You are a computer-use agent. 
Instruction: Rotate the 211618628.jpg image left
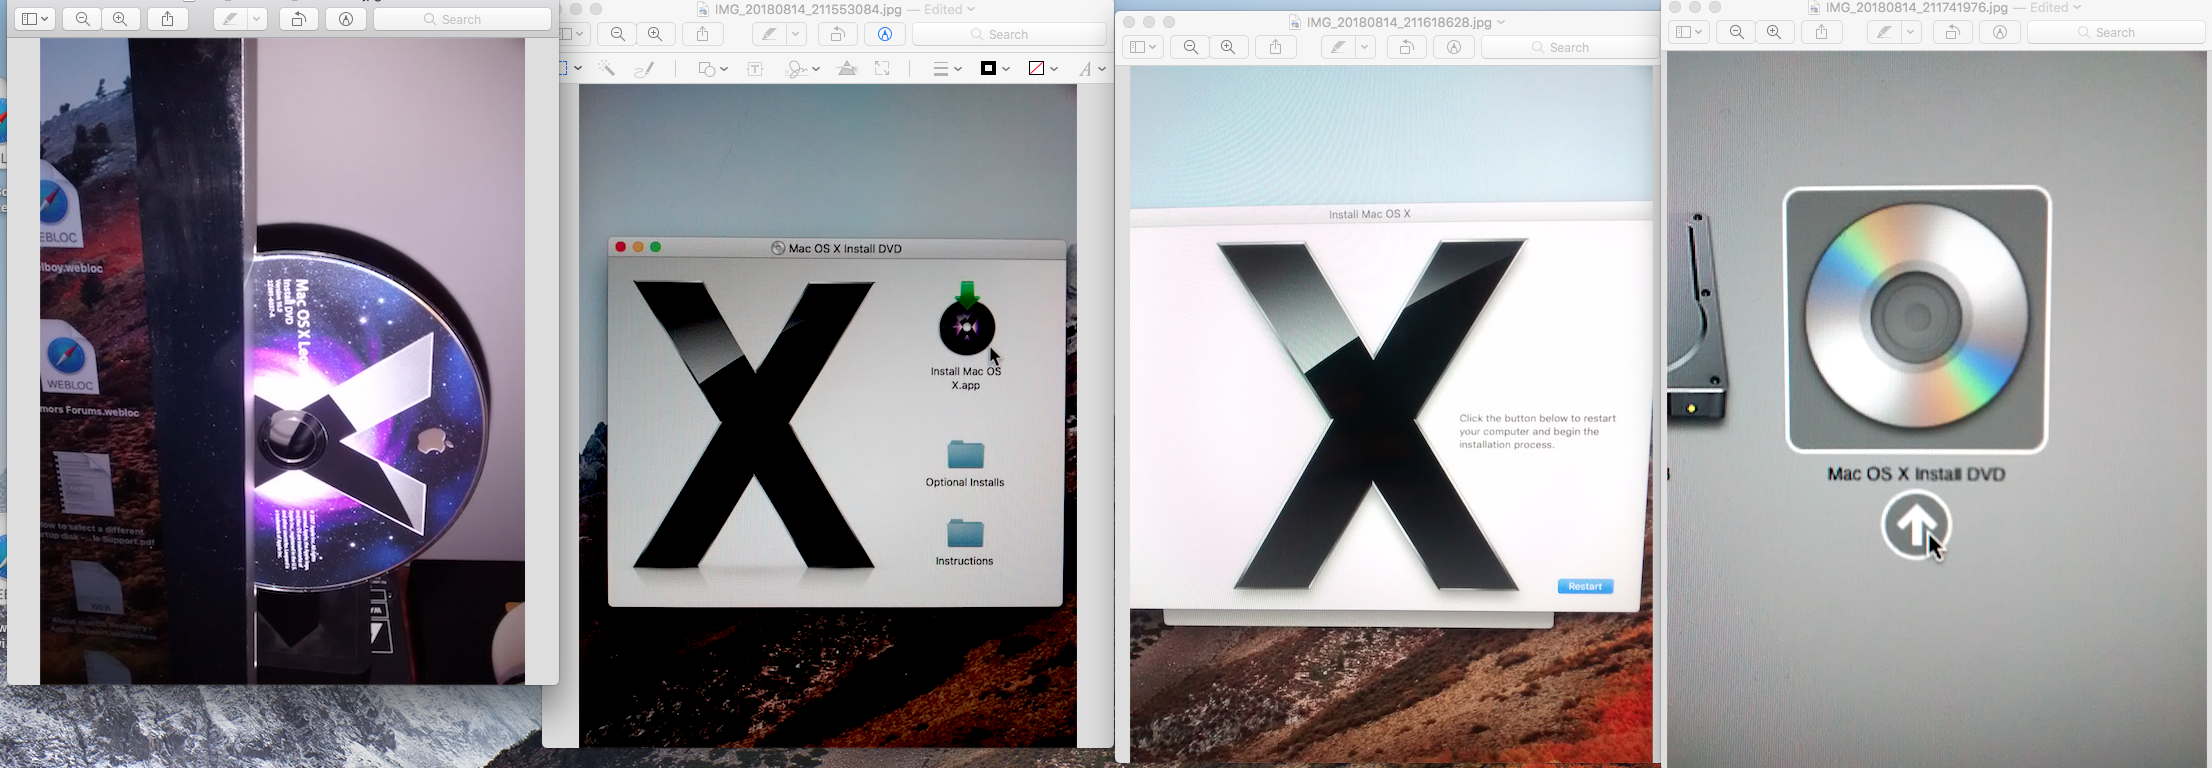pyautogui.click(x=1407, y=47)
